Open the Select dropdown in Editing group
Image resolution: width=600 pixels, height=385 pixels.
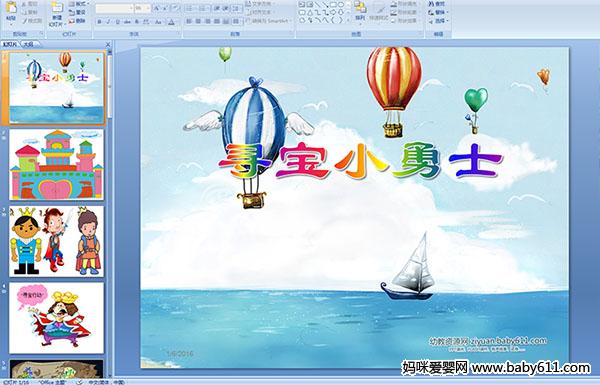pos(437,21)
